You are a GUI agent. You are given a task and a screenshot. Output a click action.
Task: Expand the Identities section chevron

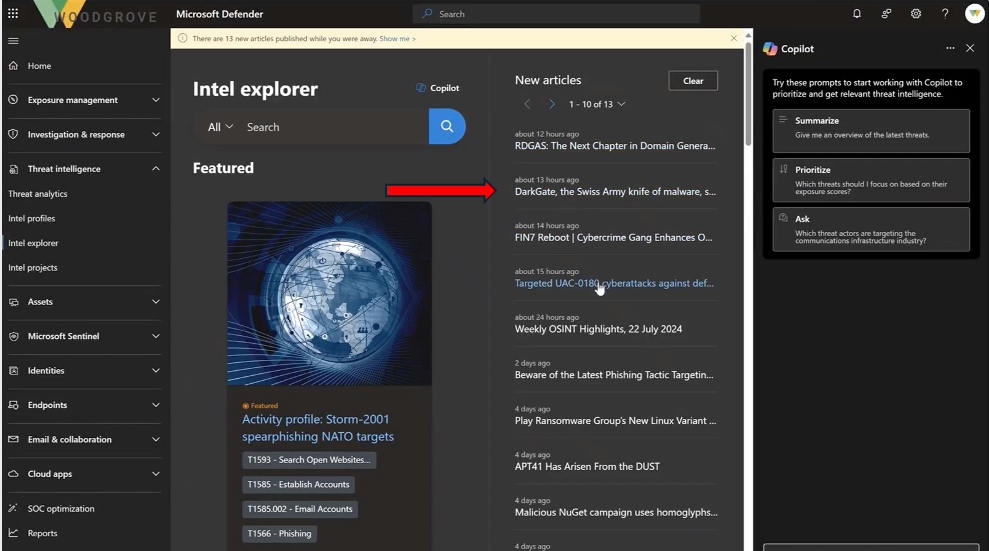coord(156,371)
